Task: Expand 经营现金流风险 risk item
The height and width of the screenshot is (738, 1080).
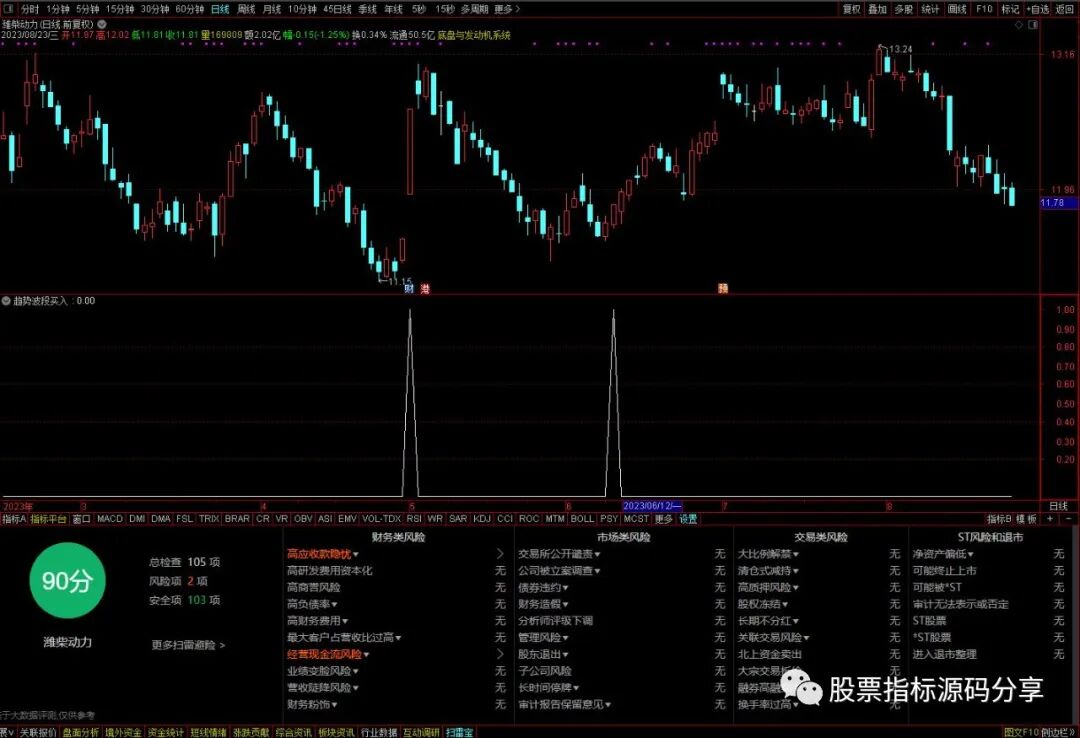Action: [328, 655]
